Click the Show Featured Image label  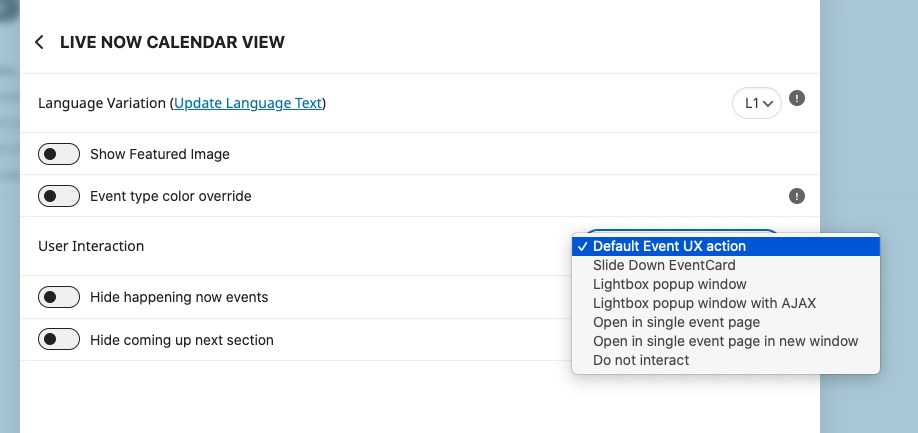click(160, 154)
